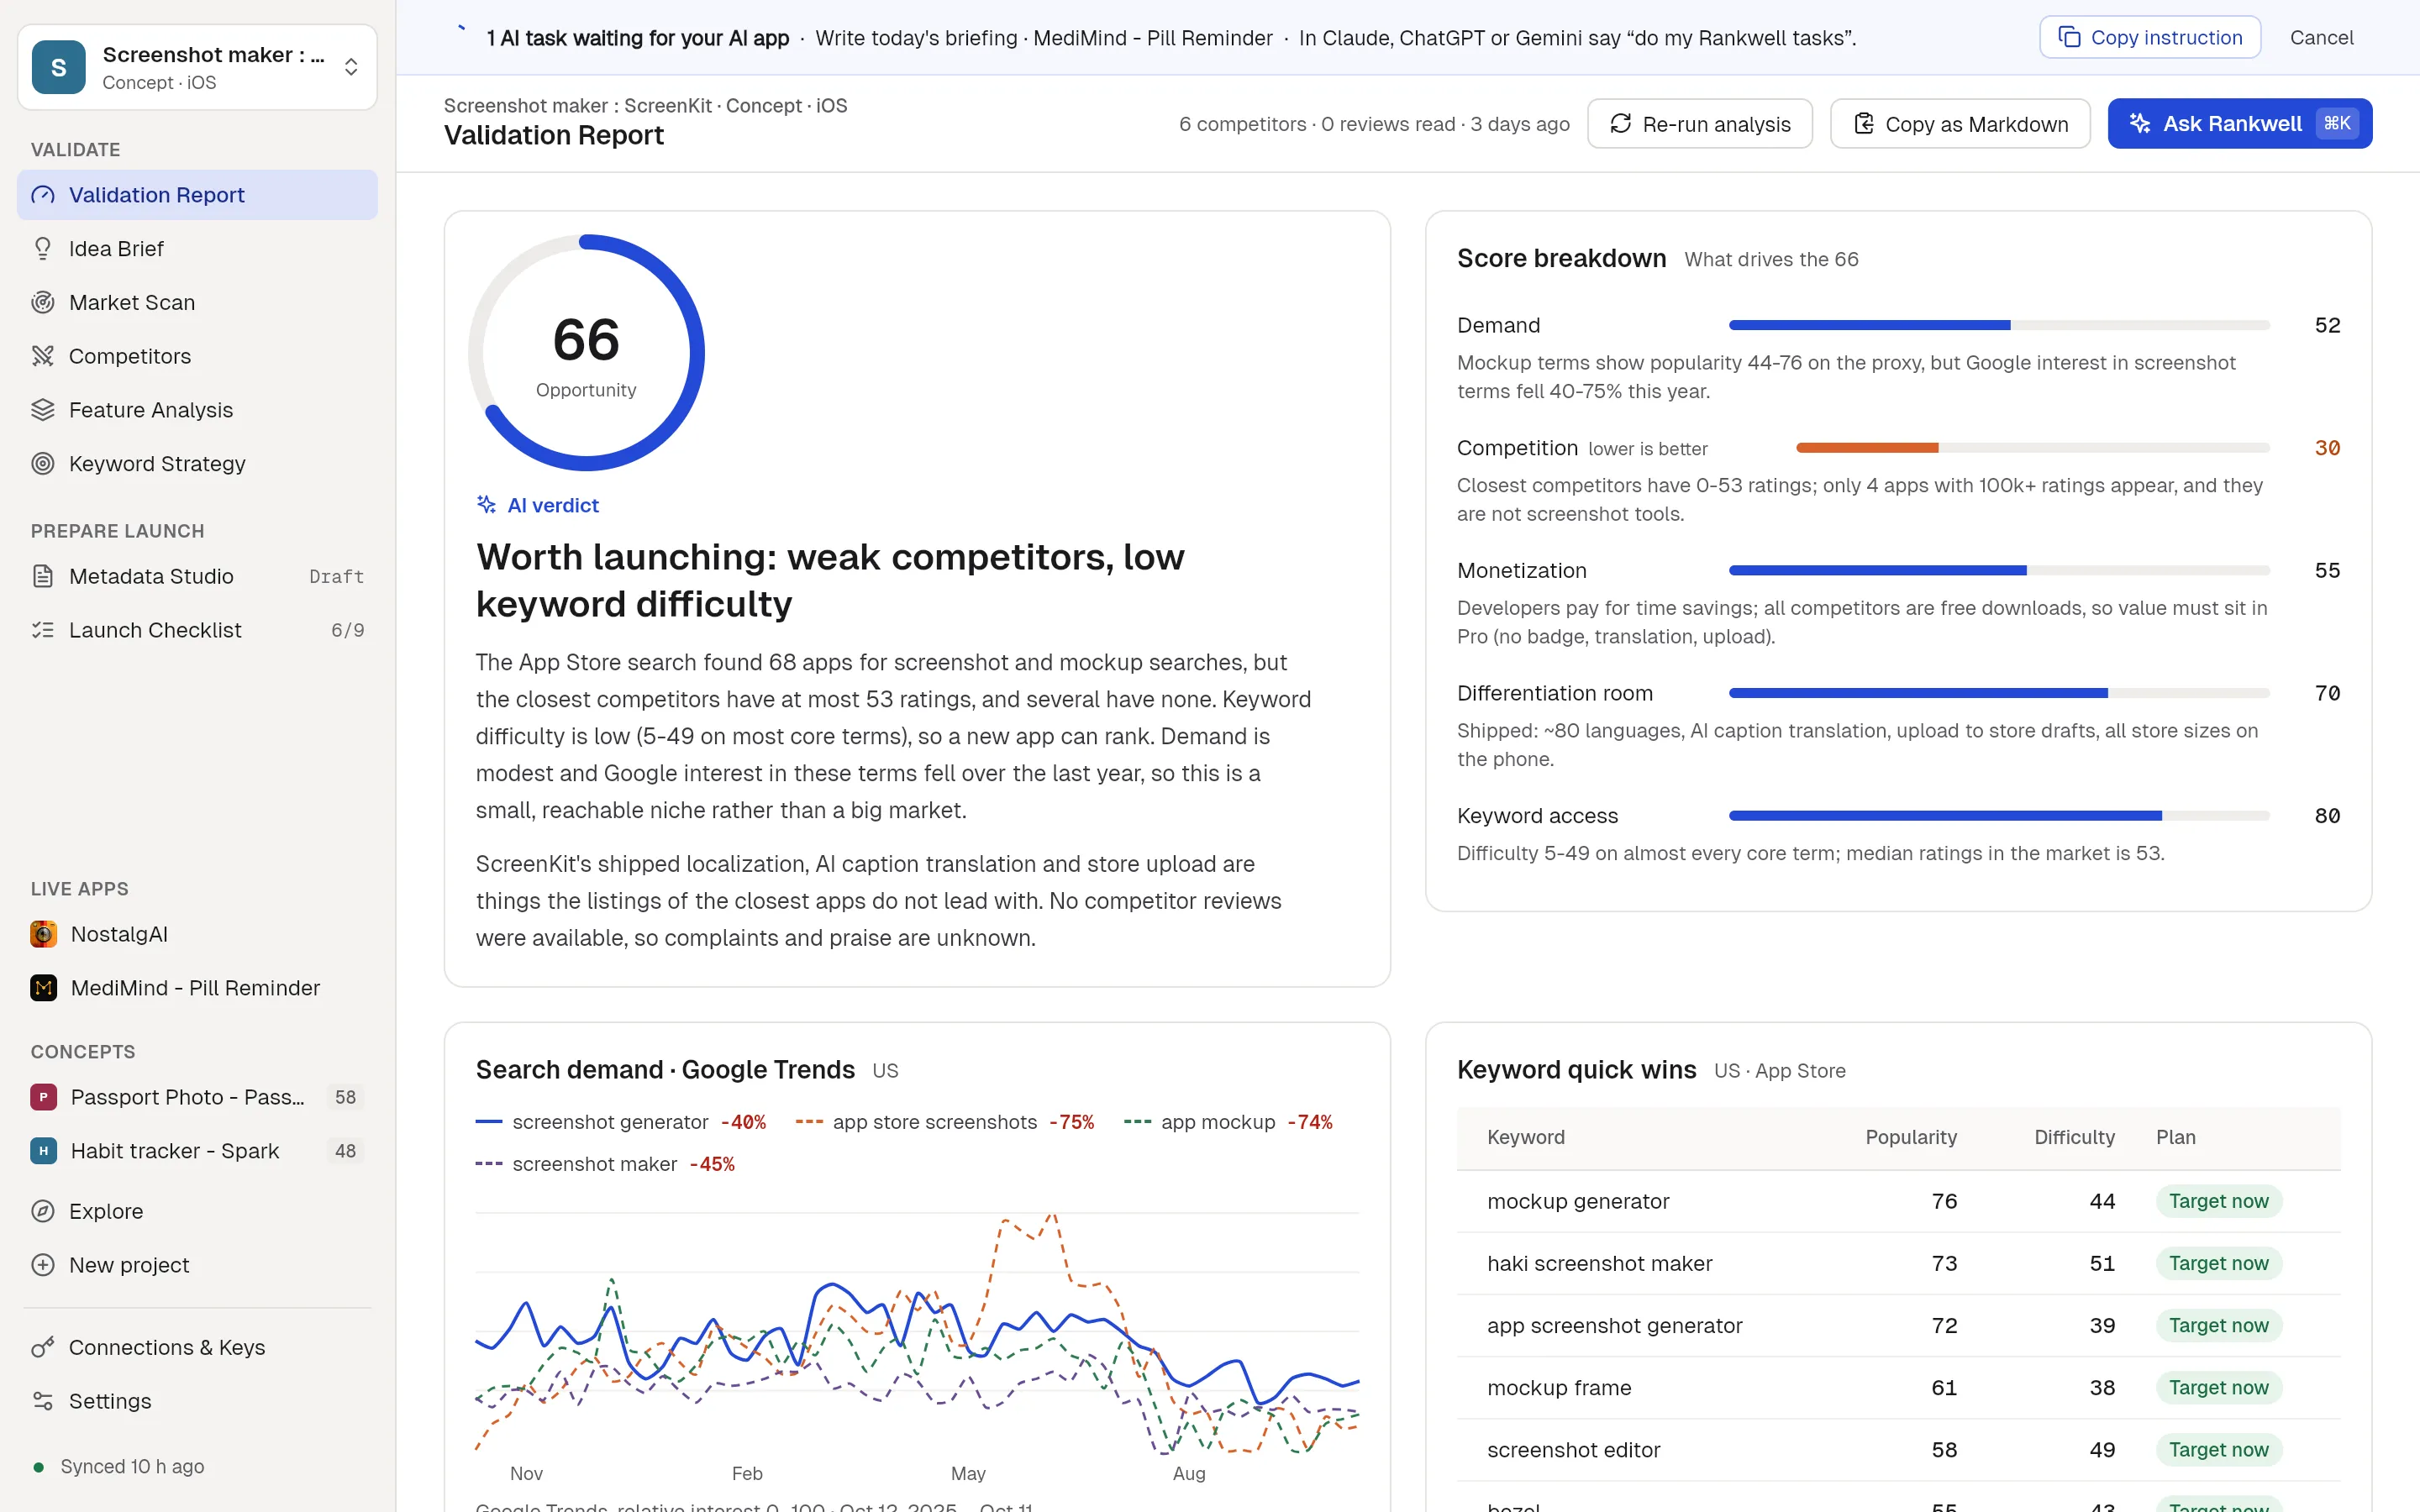
Task: Open Ask Rankwell assistant
Action: pos(2240,124)
